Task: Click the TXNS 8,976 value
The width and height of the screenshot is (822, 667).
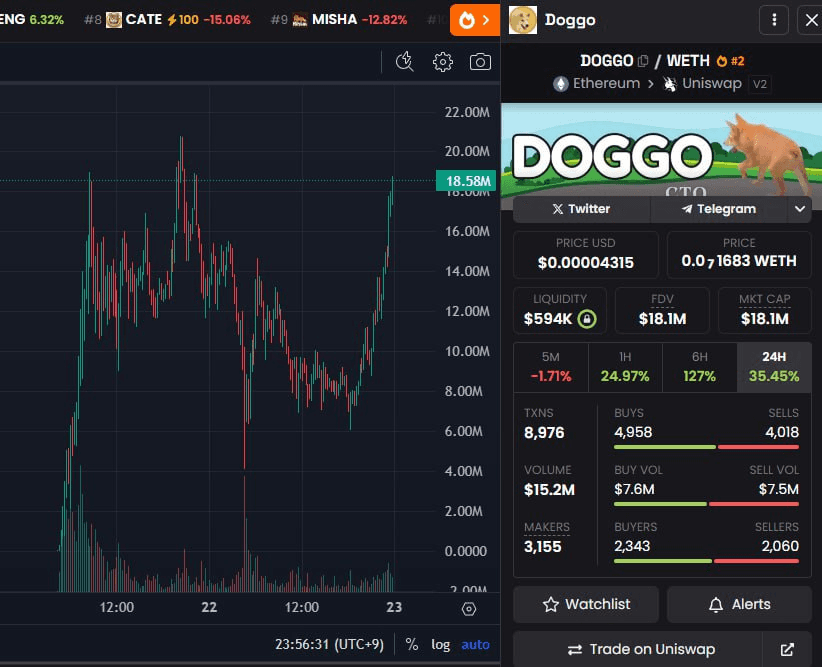Action: (544, 433)
